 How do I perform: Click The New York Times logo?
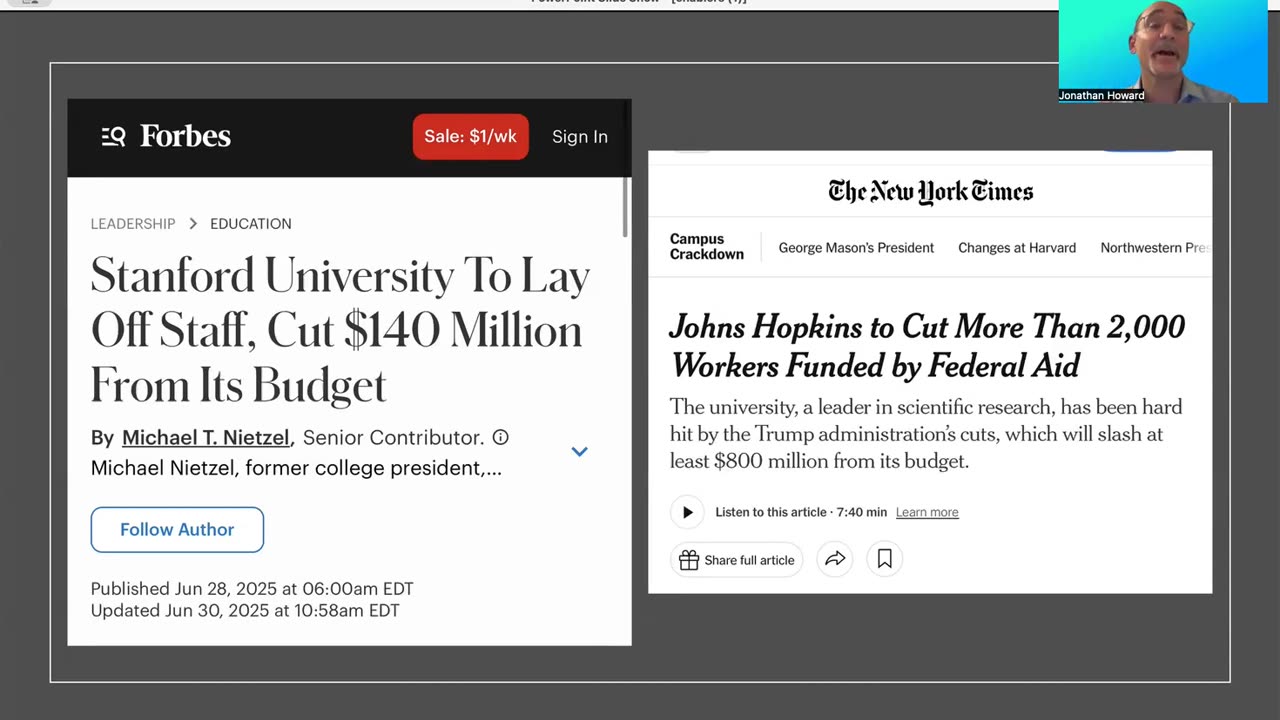[930, 191]
